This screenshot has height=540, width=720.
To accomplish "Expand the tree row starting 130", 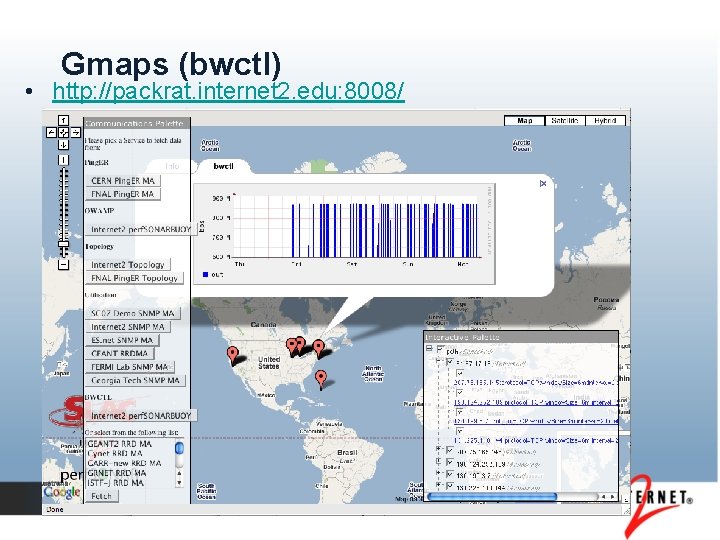I will point(439,473).
